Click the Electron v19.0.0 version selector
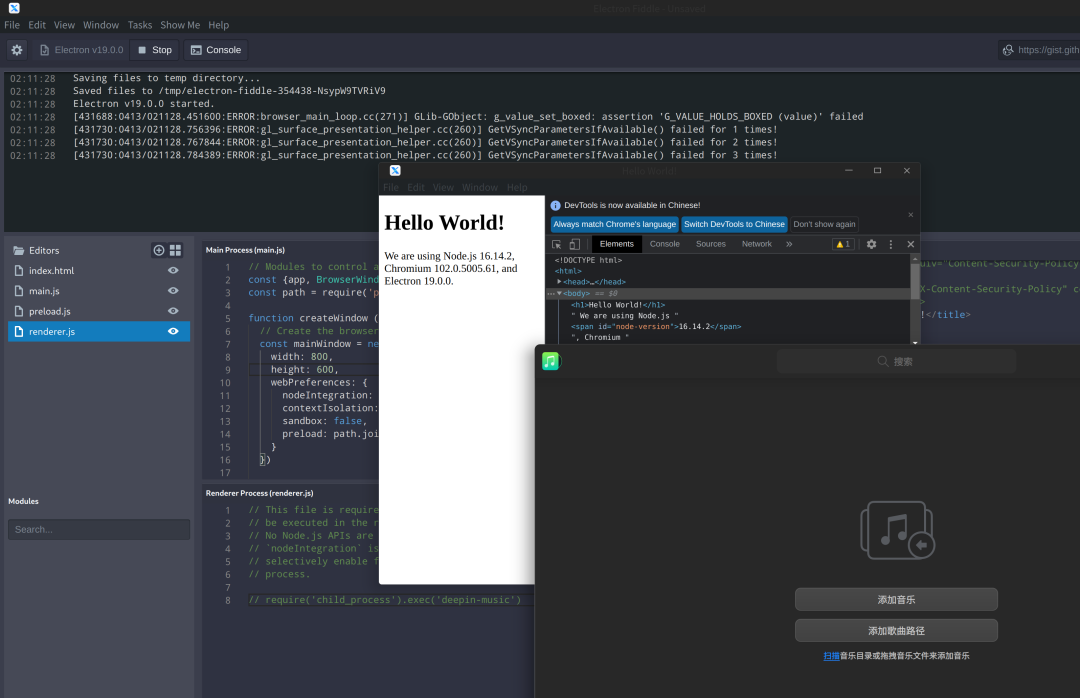This screenshot has height=698, width=1080. point(81,50)
